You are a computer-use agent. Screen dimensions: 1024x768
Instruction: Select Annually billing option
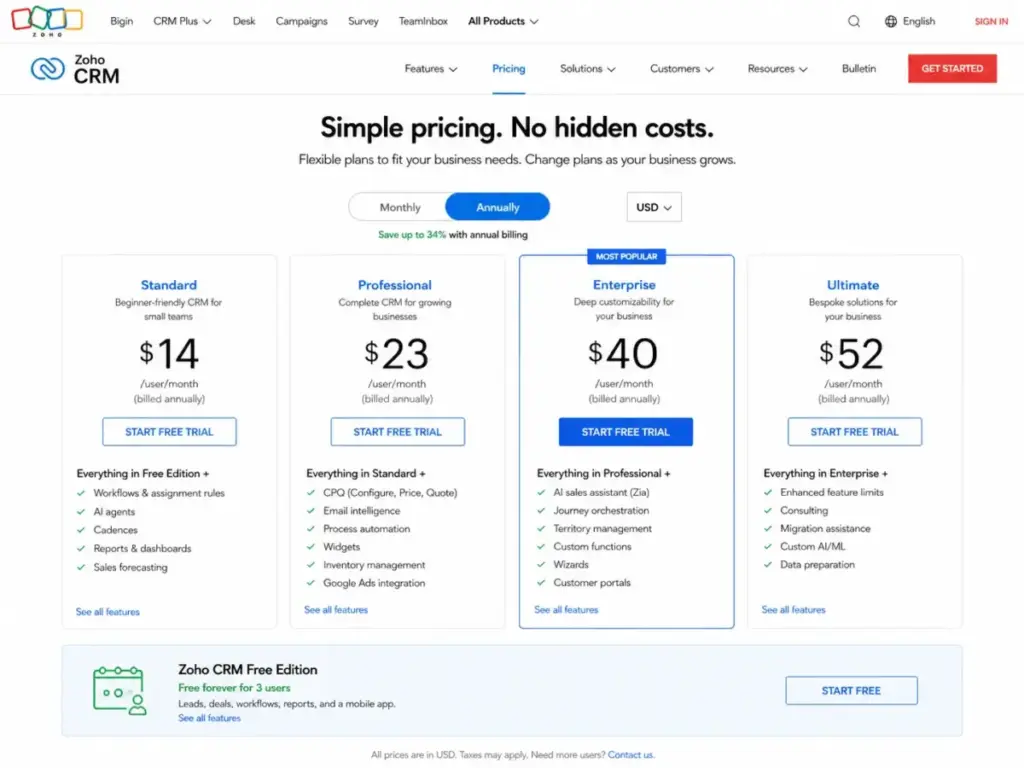coord(498,207)
